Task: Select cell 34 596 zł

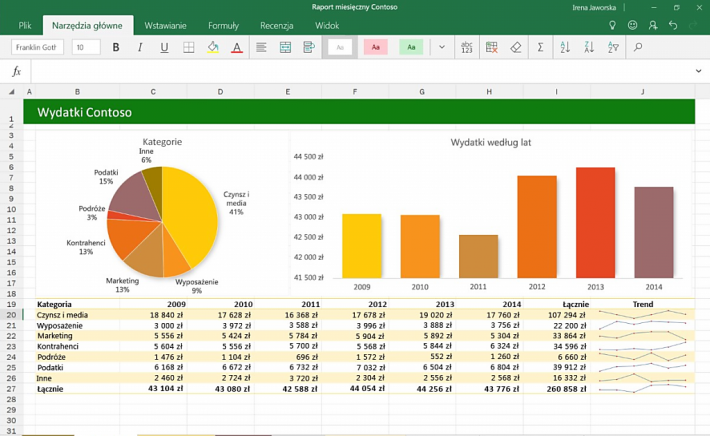Action: [556, 346]
